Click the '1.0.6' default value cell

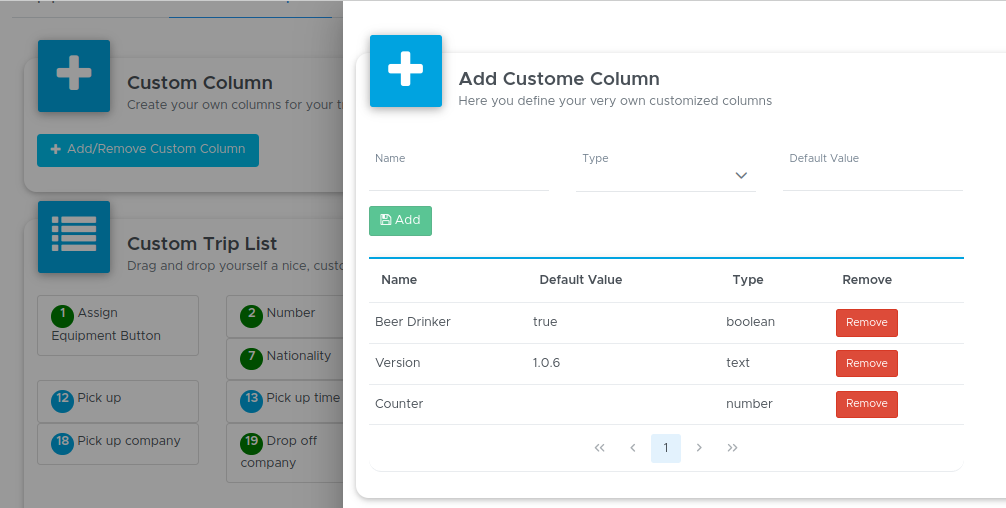546,363
